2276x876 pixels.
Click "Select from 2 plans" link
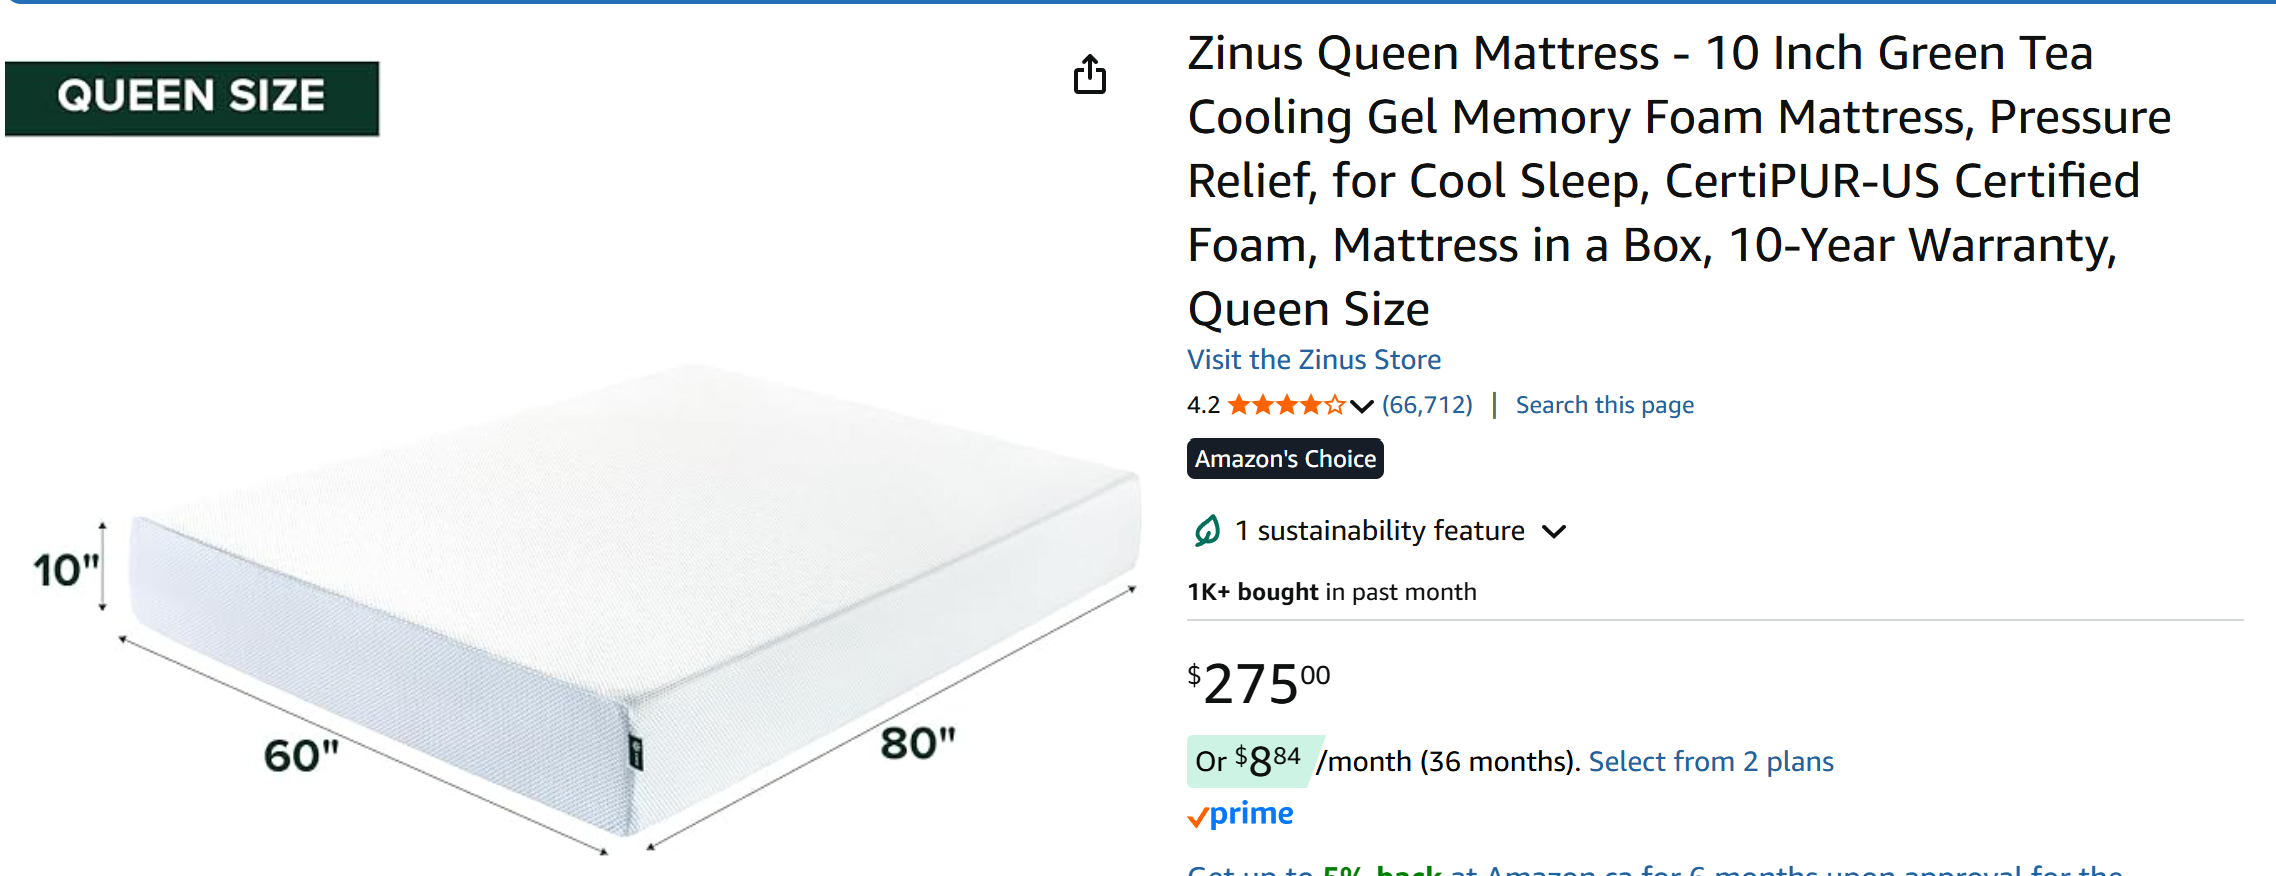[x=1711, y=762]
